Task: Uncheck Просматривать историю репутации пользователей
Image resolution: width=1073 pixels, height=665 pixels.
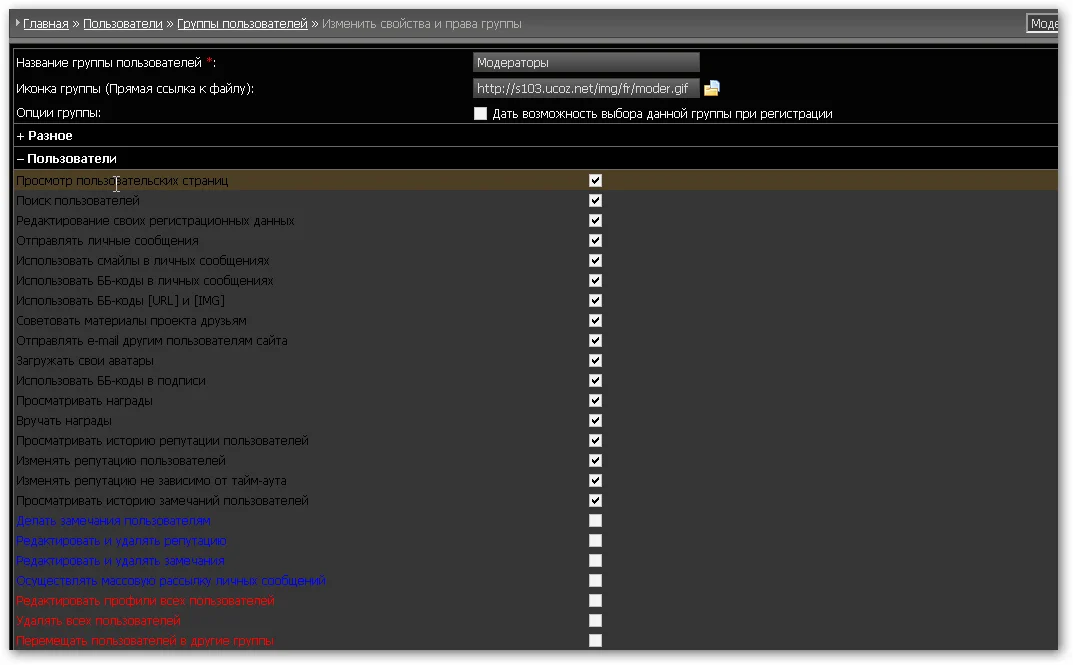Action: pyautogui.click(x=595, y=441)
